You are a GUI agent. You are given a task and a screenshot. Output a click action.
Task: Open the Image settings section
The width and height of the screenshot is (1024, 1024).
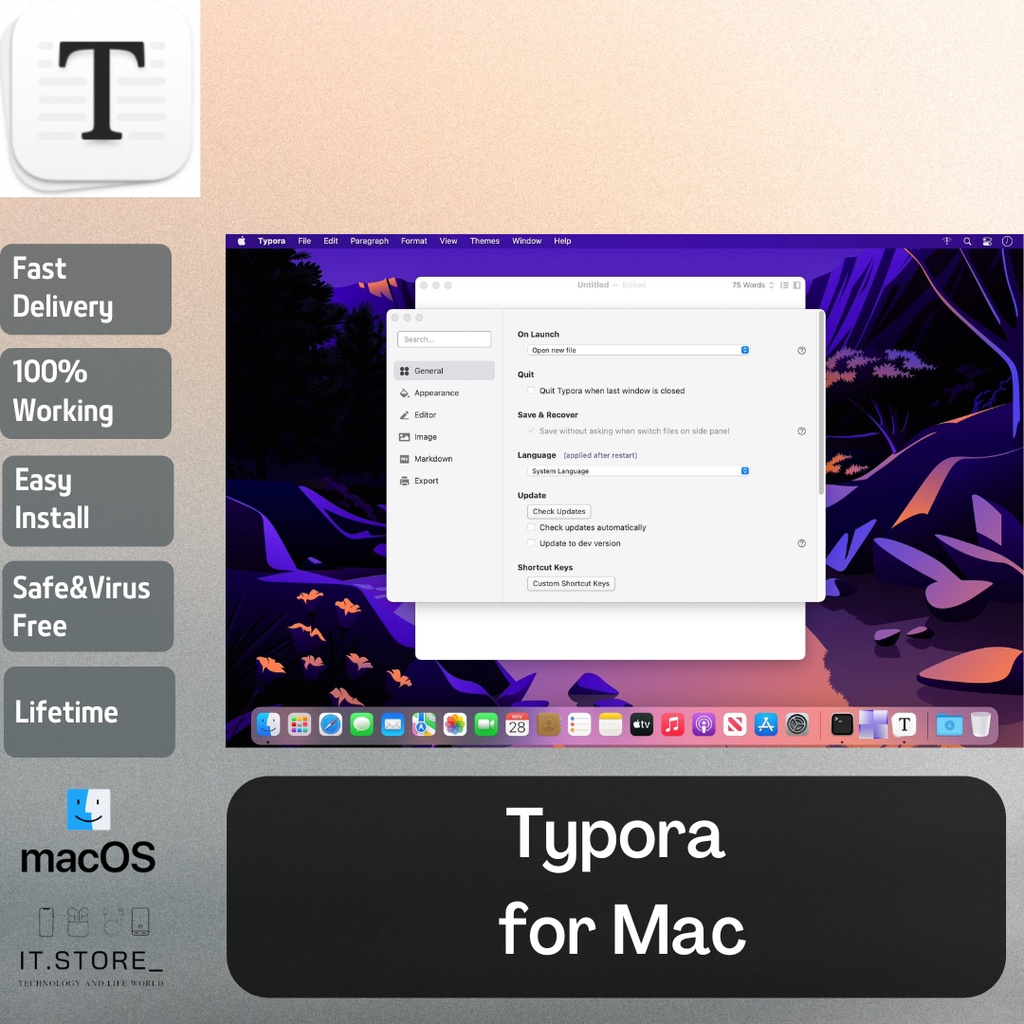[426, 437]
